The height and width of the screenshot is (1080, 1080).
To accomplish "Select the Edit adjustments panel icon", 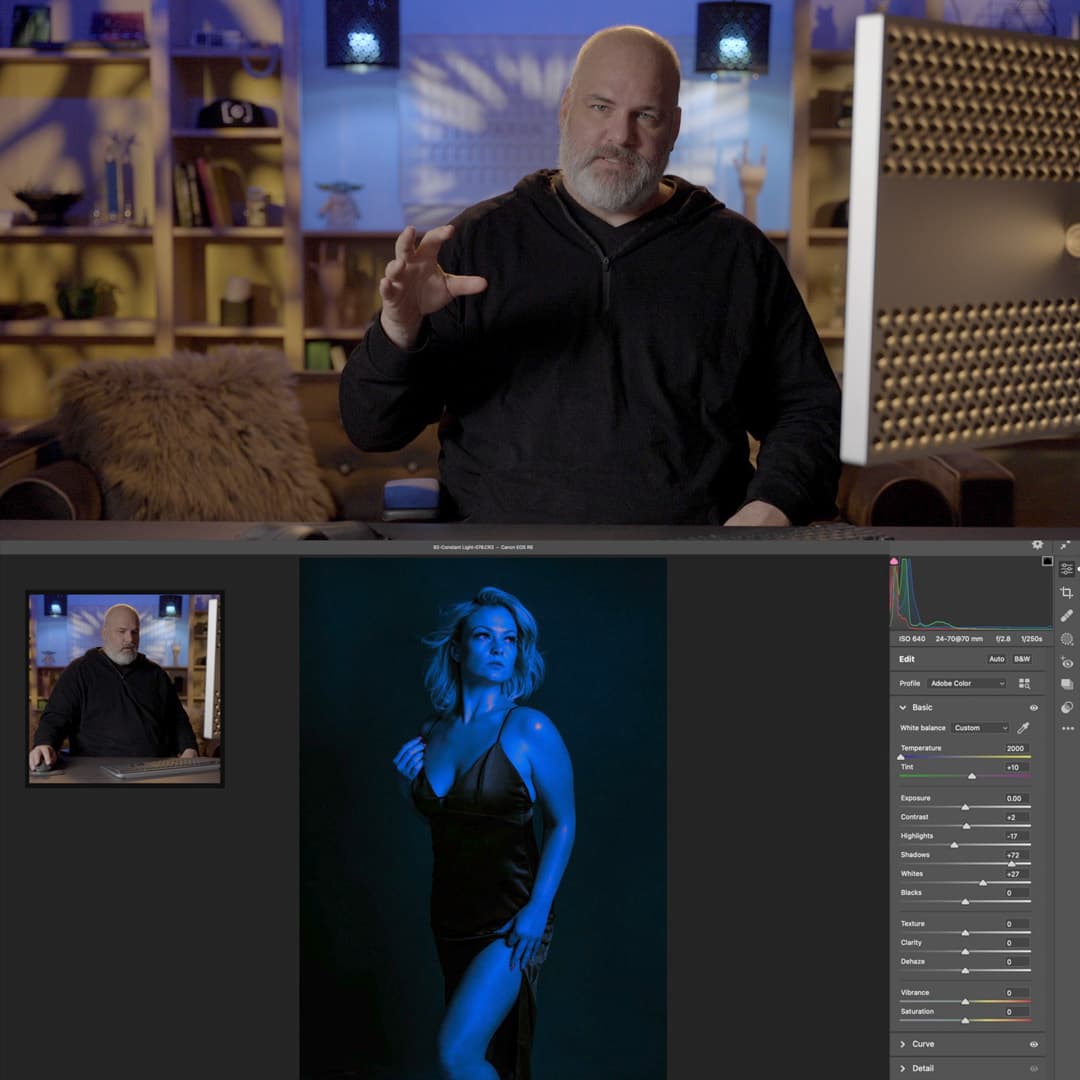I will click(x=1067, y=569).
